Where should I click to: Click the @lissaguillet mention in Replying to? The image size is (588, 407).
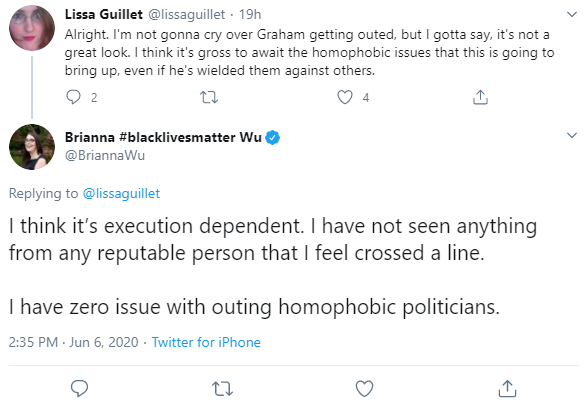[121, 194]
